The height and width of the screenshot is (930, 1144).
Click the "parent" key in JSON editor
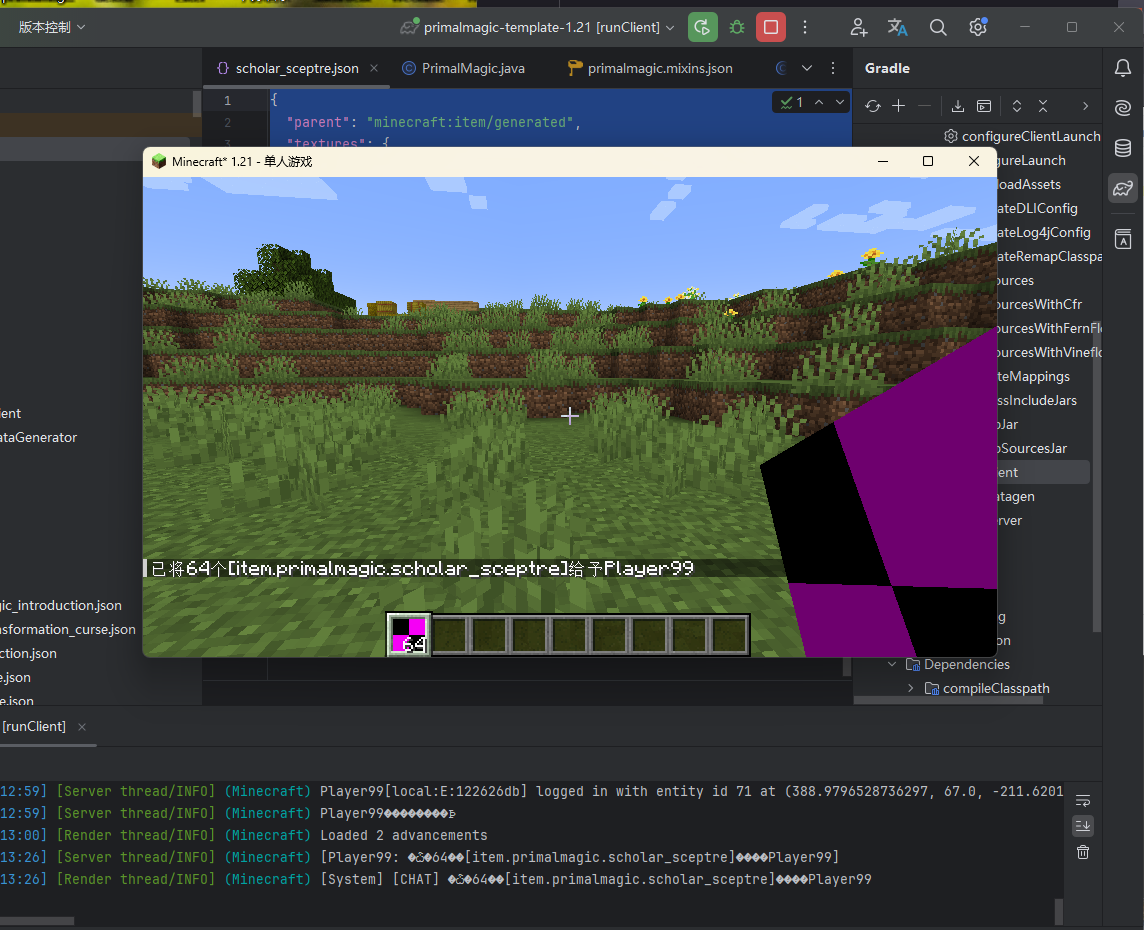(318, 123)
